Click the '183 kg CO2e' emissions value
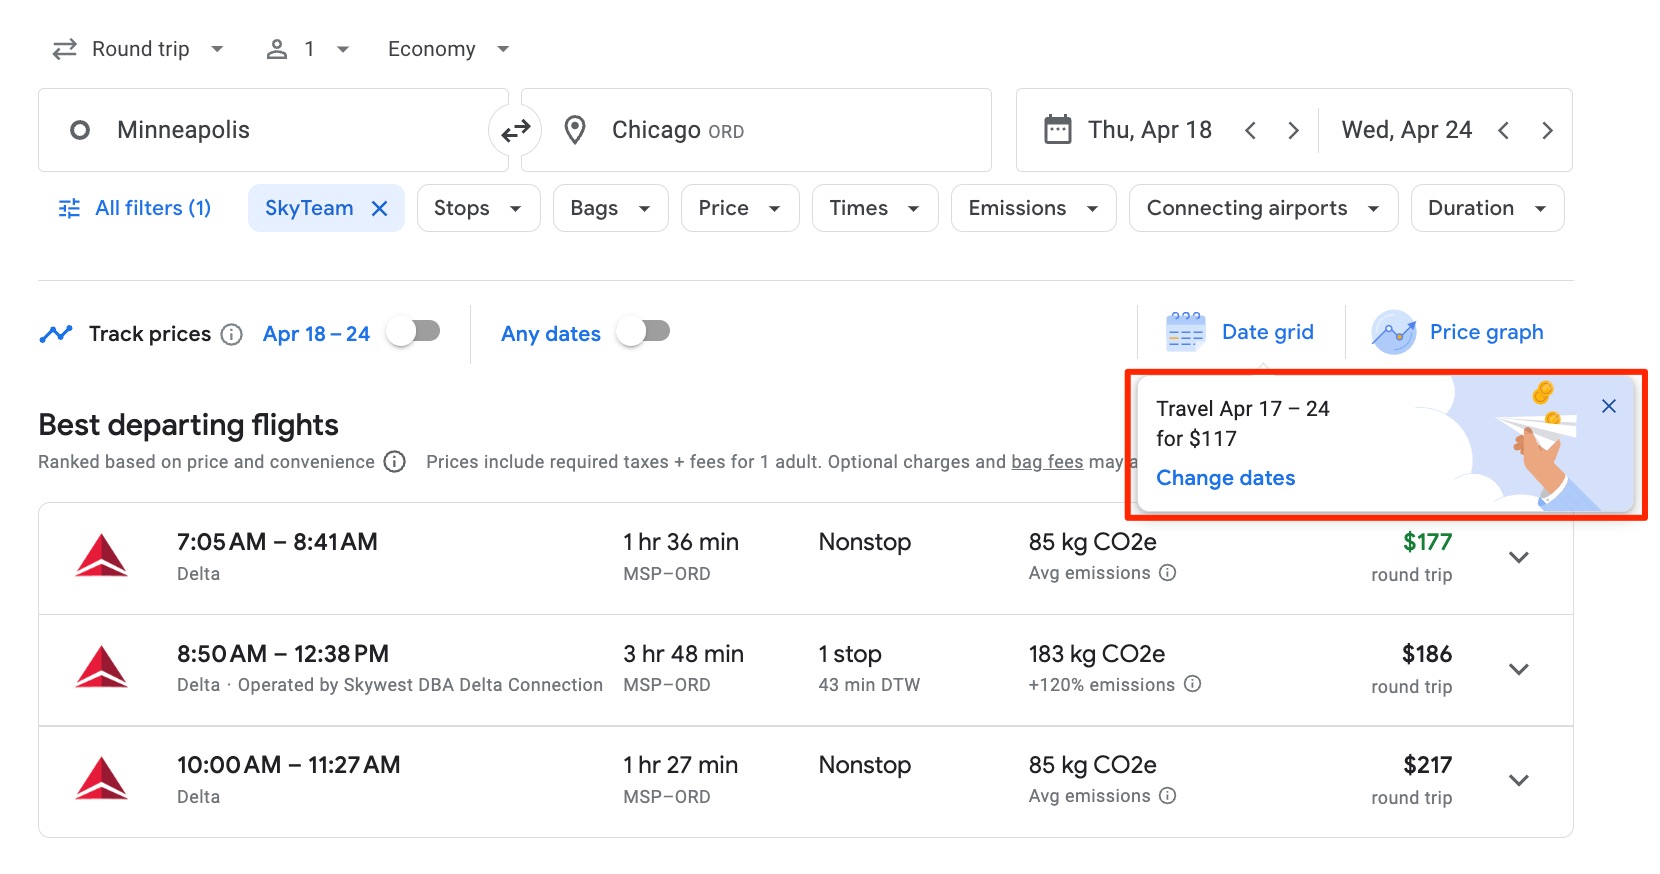This screenshot has width=1660, height=874. 1096,654
